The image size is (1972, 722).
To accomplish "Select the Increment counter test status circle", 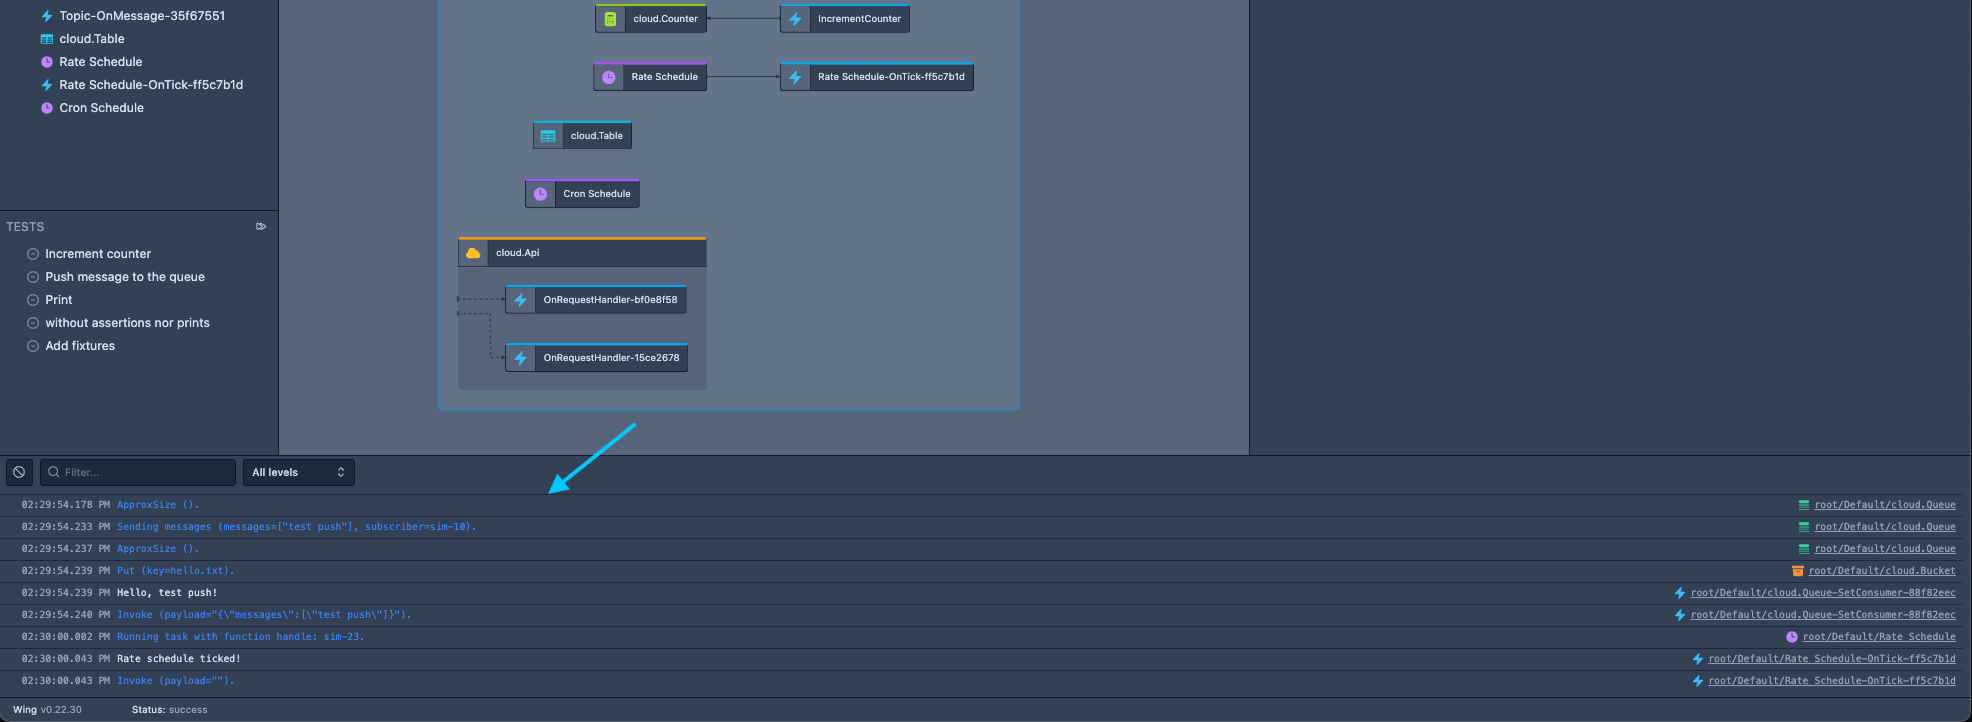I will tap(33, 254).
